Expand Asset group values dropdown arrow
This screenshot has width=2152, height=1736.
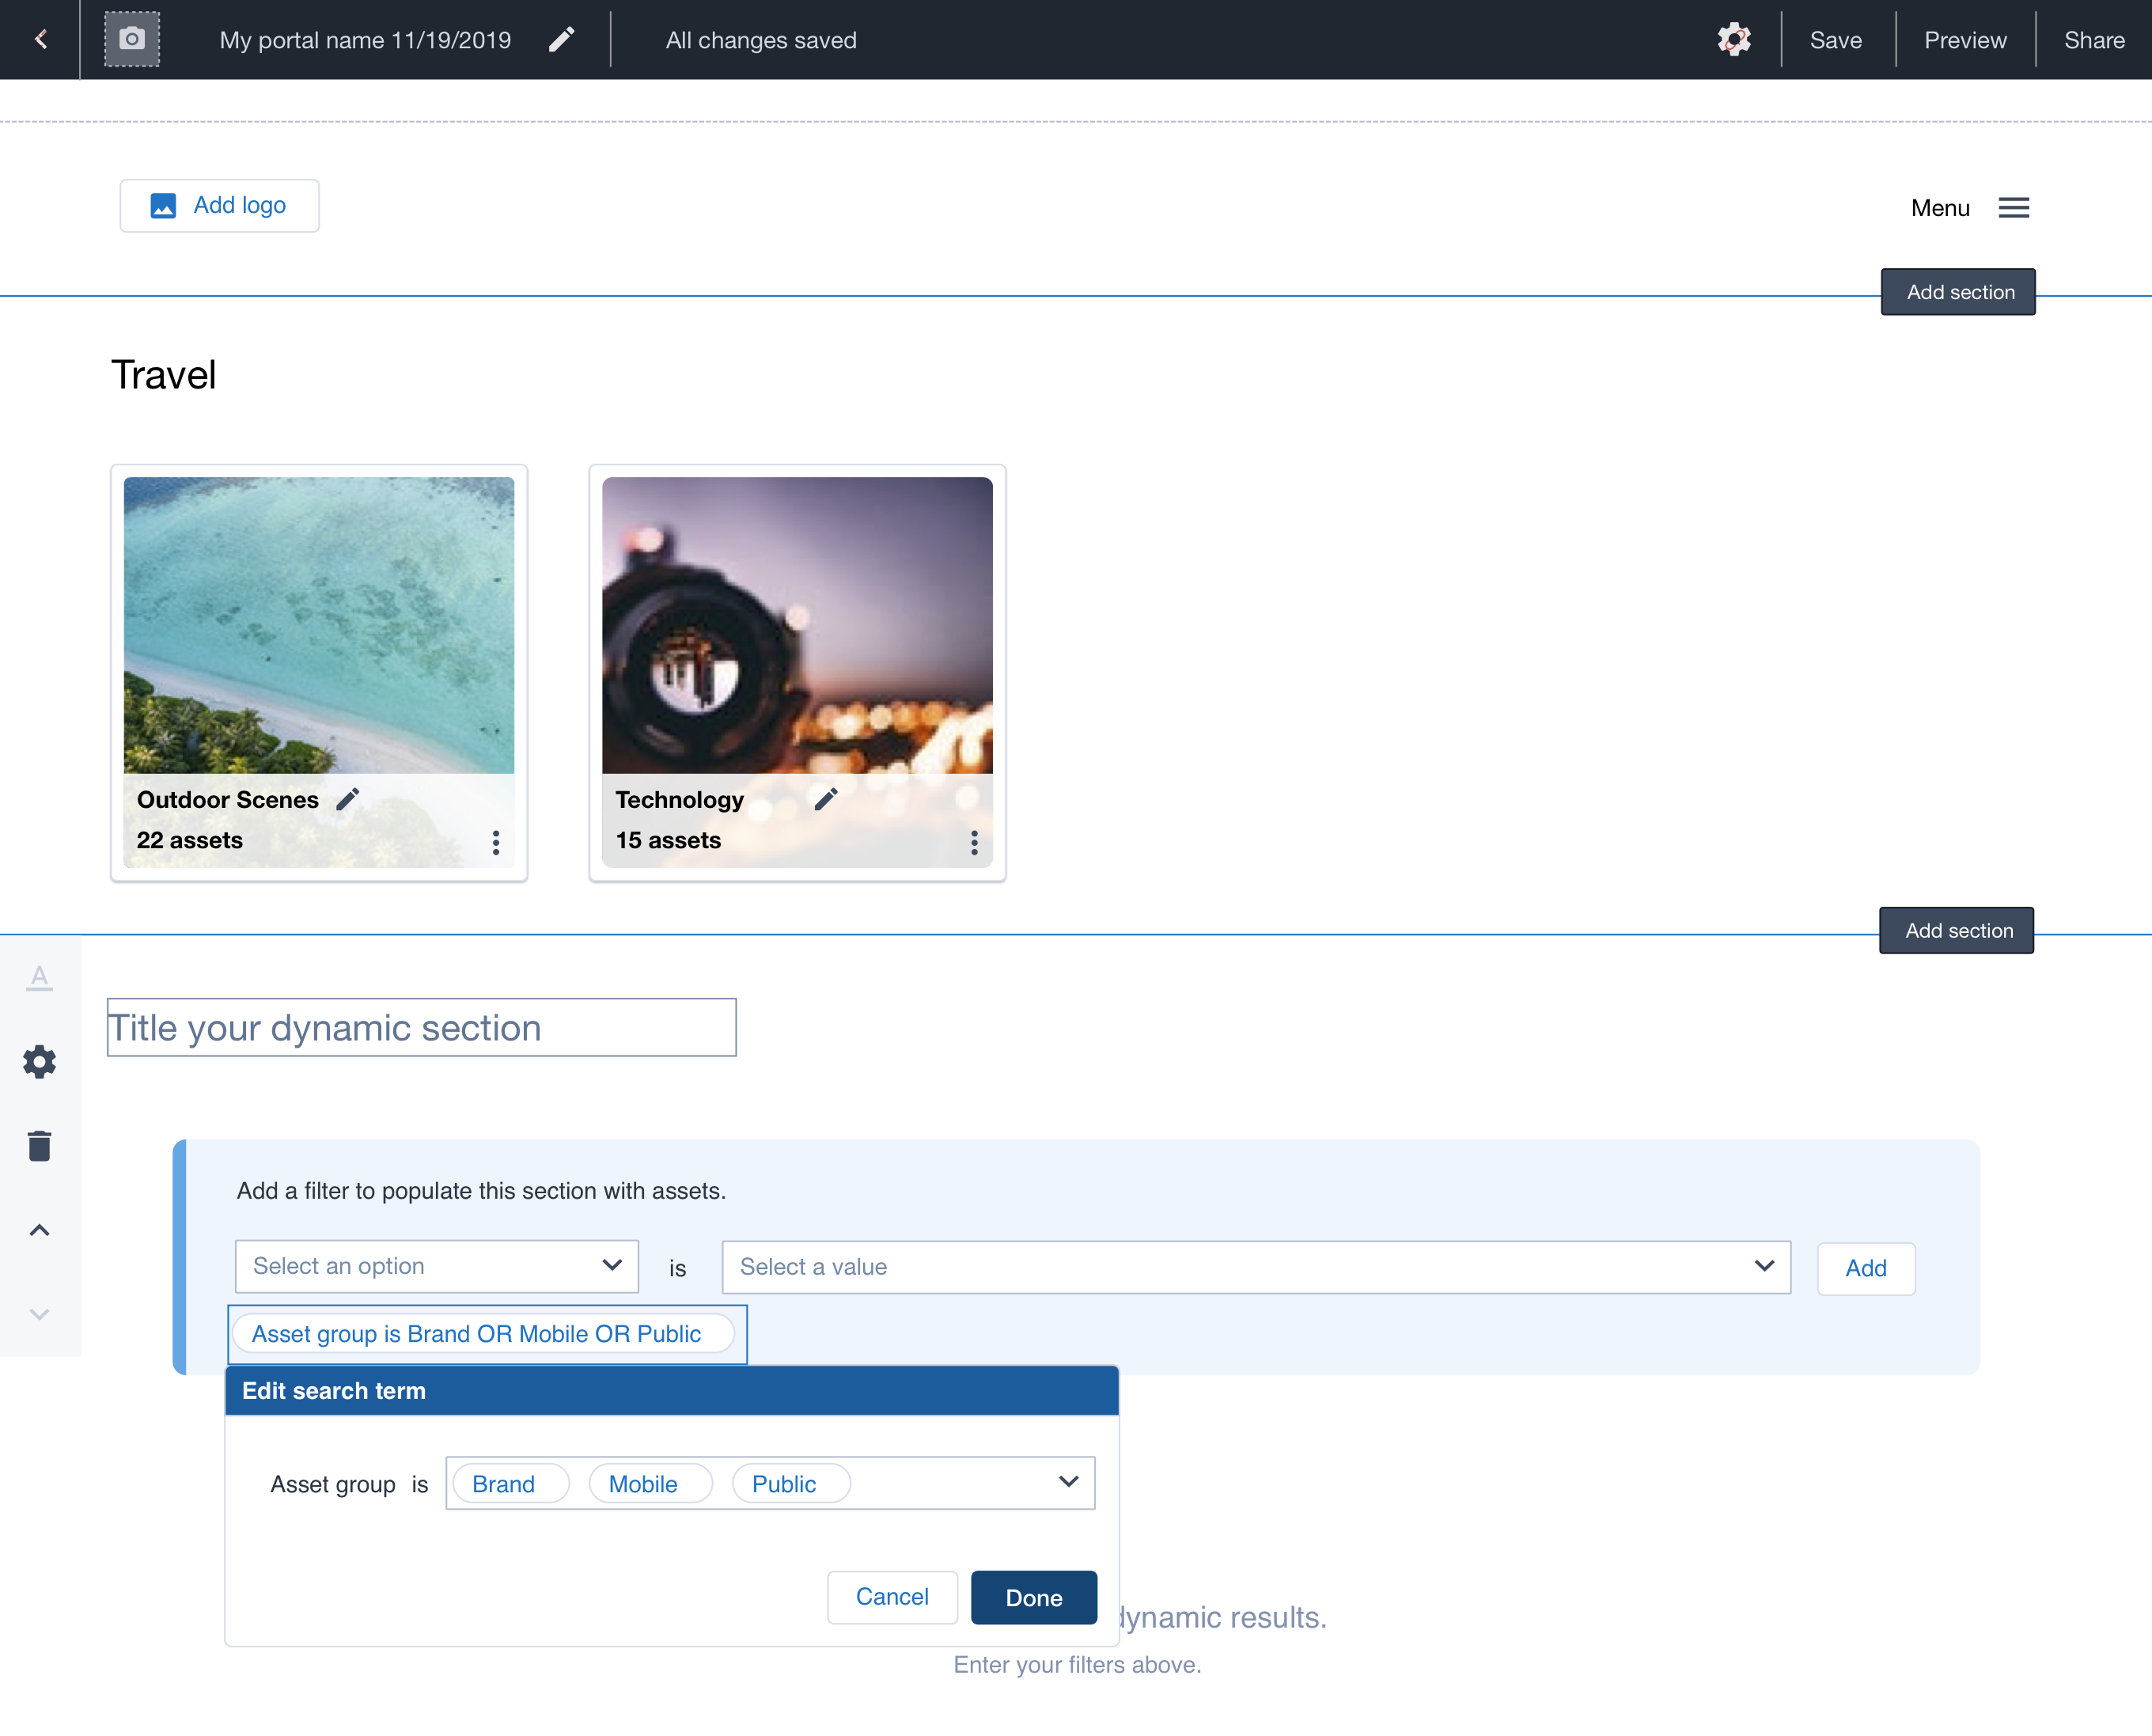(x=1068, y=1482)
